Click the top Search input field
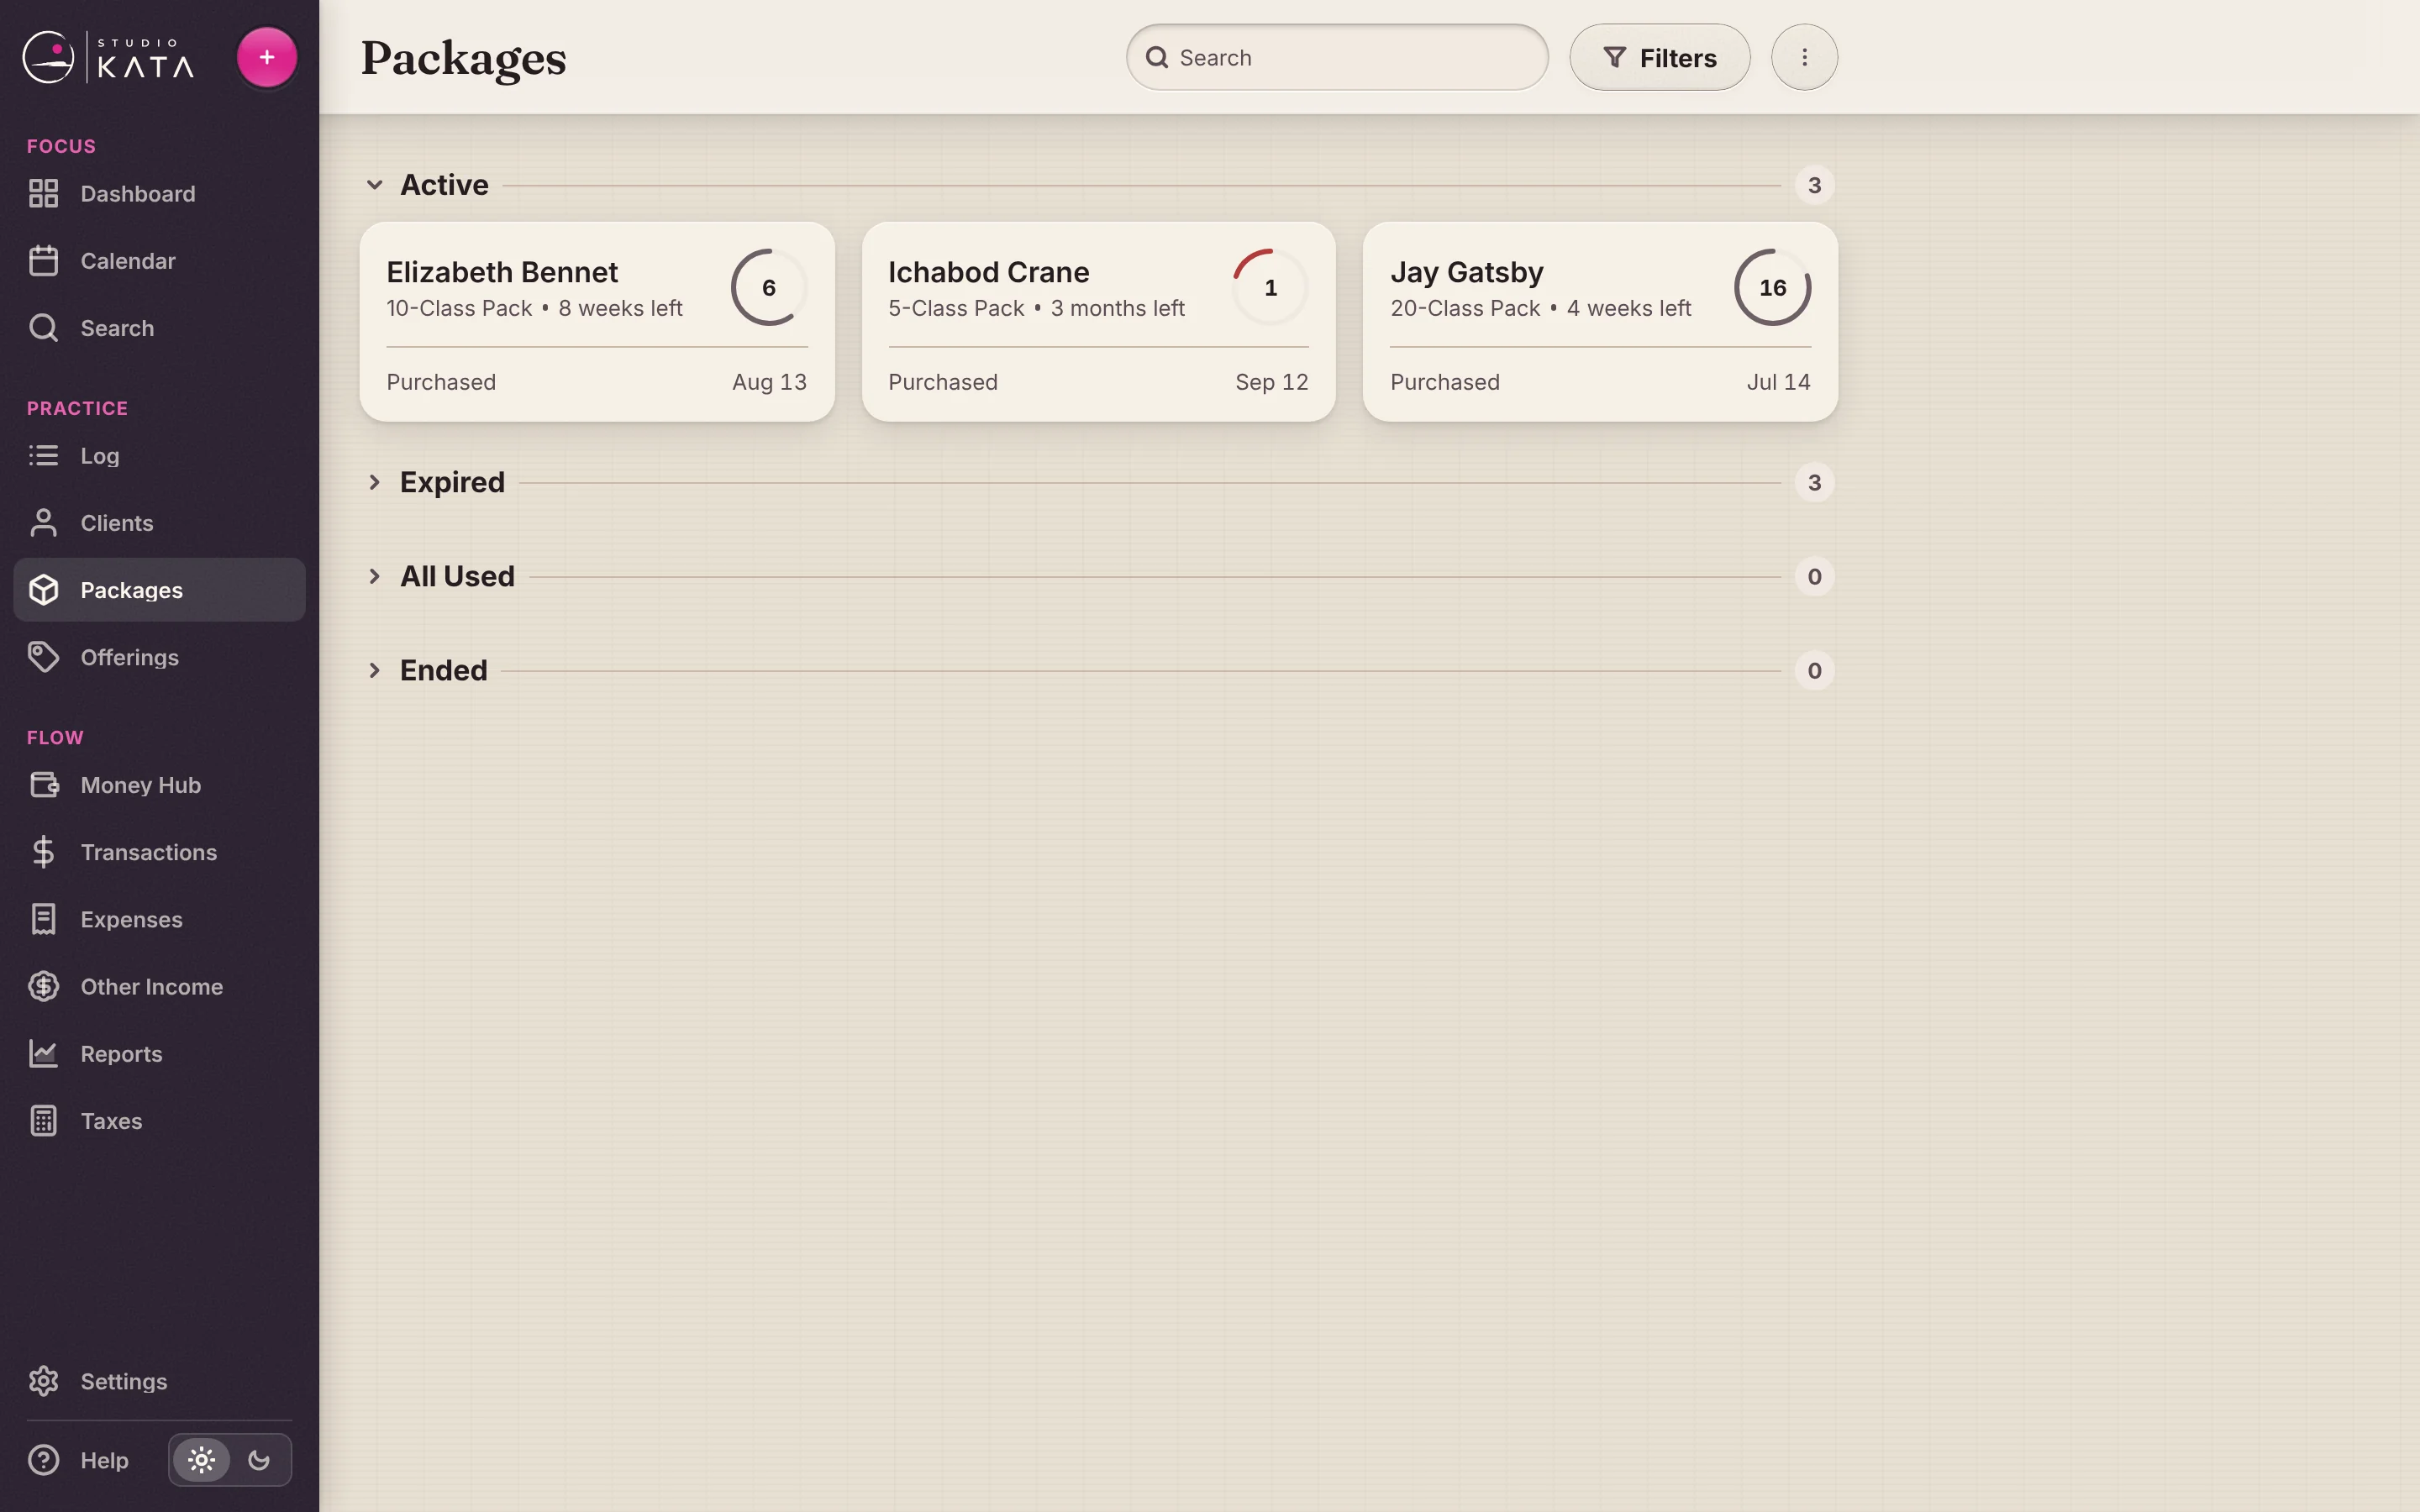The width and height of the screenshot is (2420, 1512). pos(1336,57)
